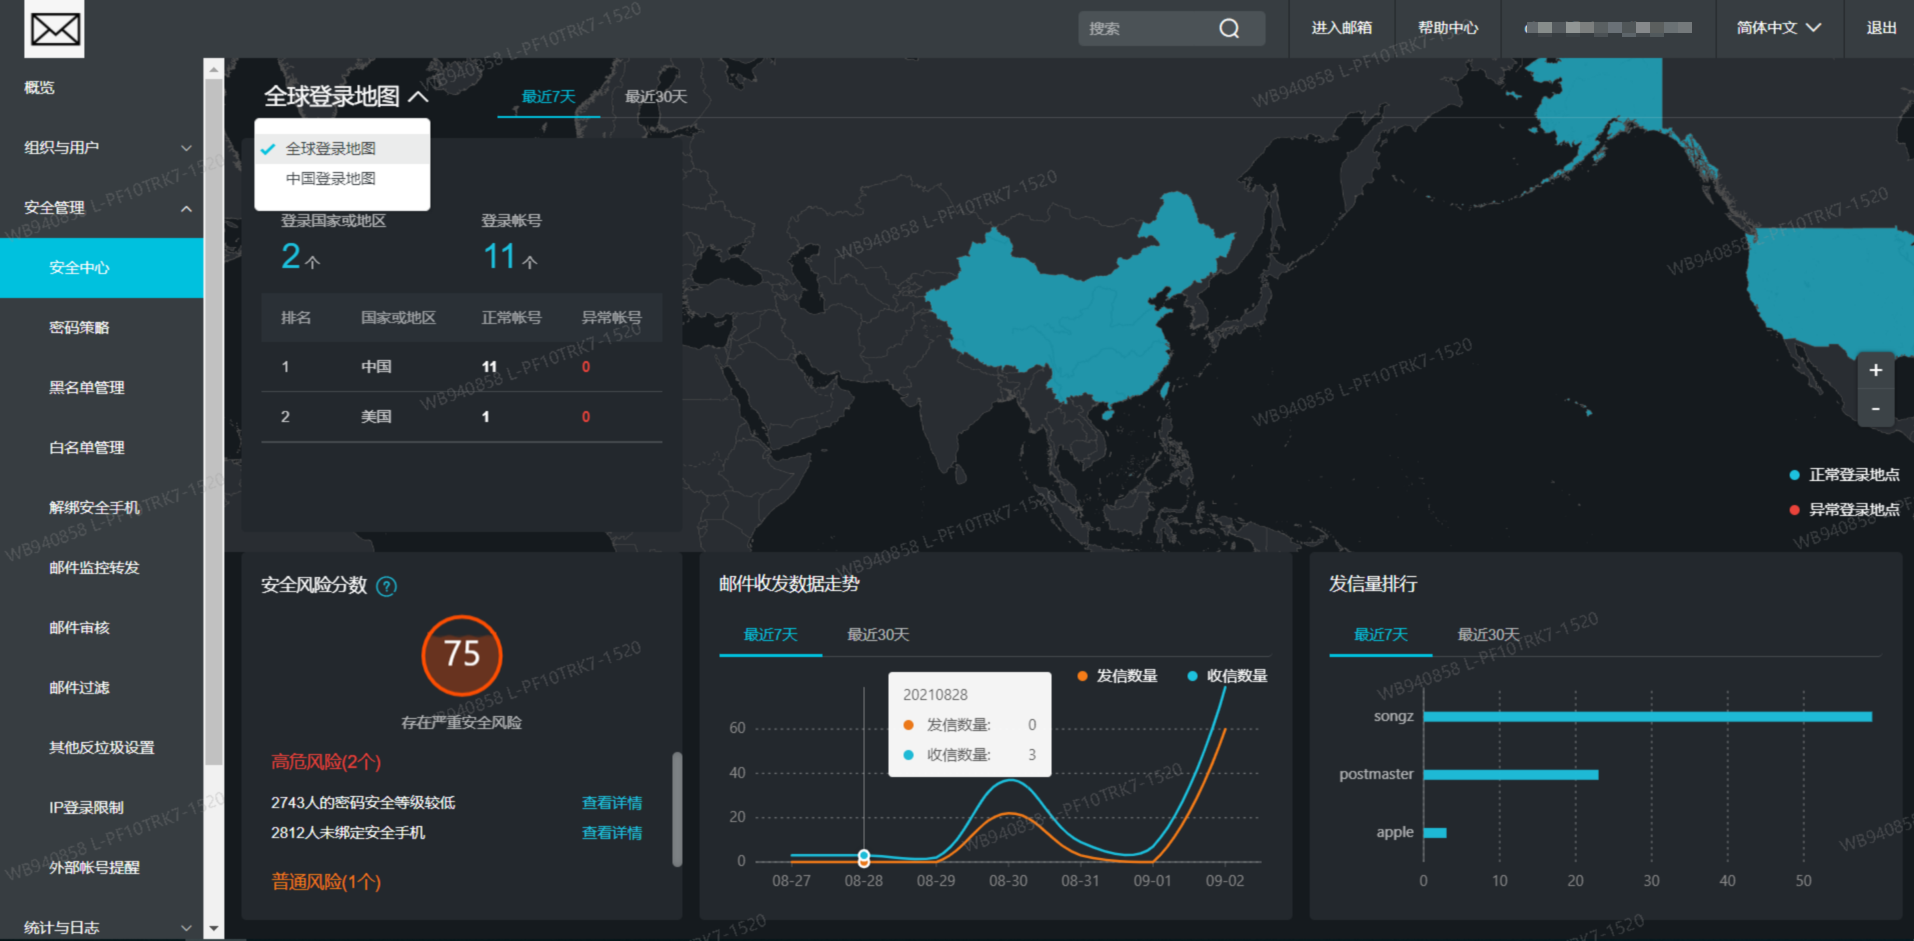Open 黑名单管理 in the sidebar
Viewport: 1914px width, 941px height.
87,388
